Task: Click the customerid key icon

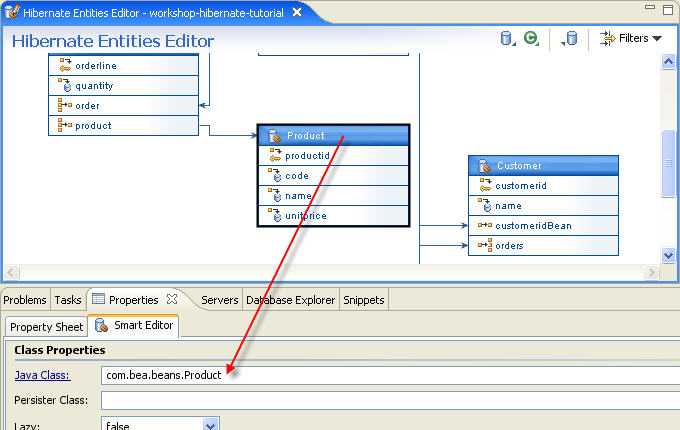Action: click(x=485, y=186)
